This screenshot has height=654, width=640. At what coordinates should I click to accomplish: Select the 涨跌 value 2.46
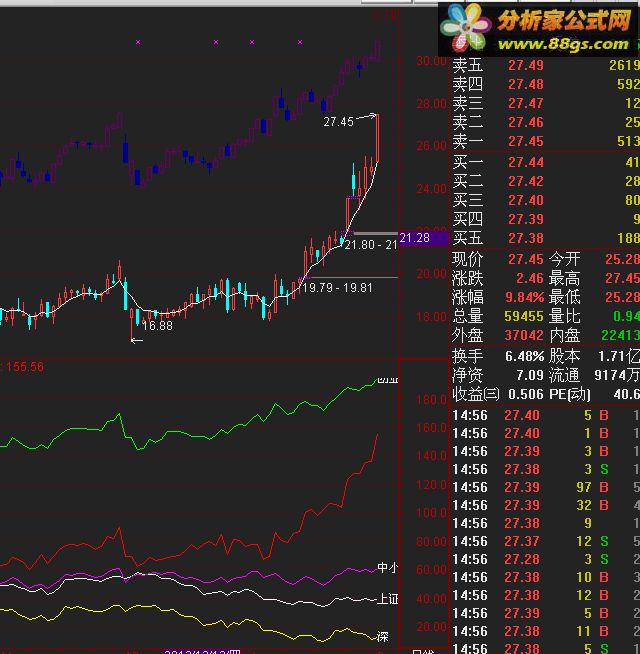(x=530, y=278)
